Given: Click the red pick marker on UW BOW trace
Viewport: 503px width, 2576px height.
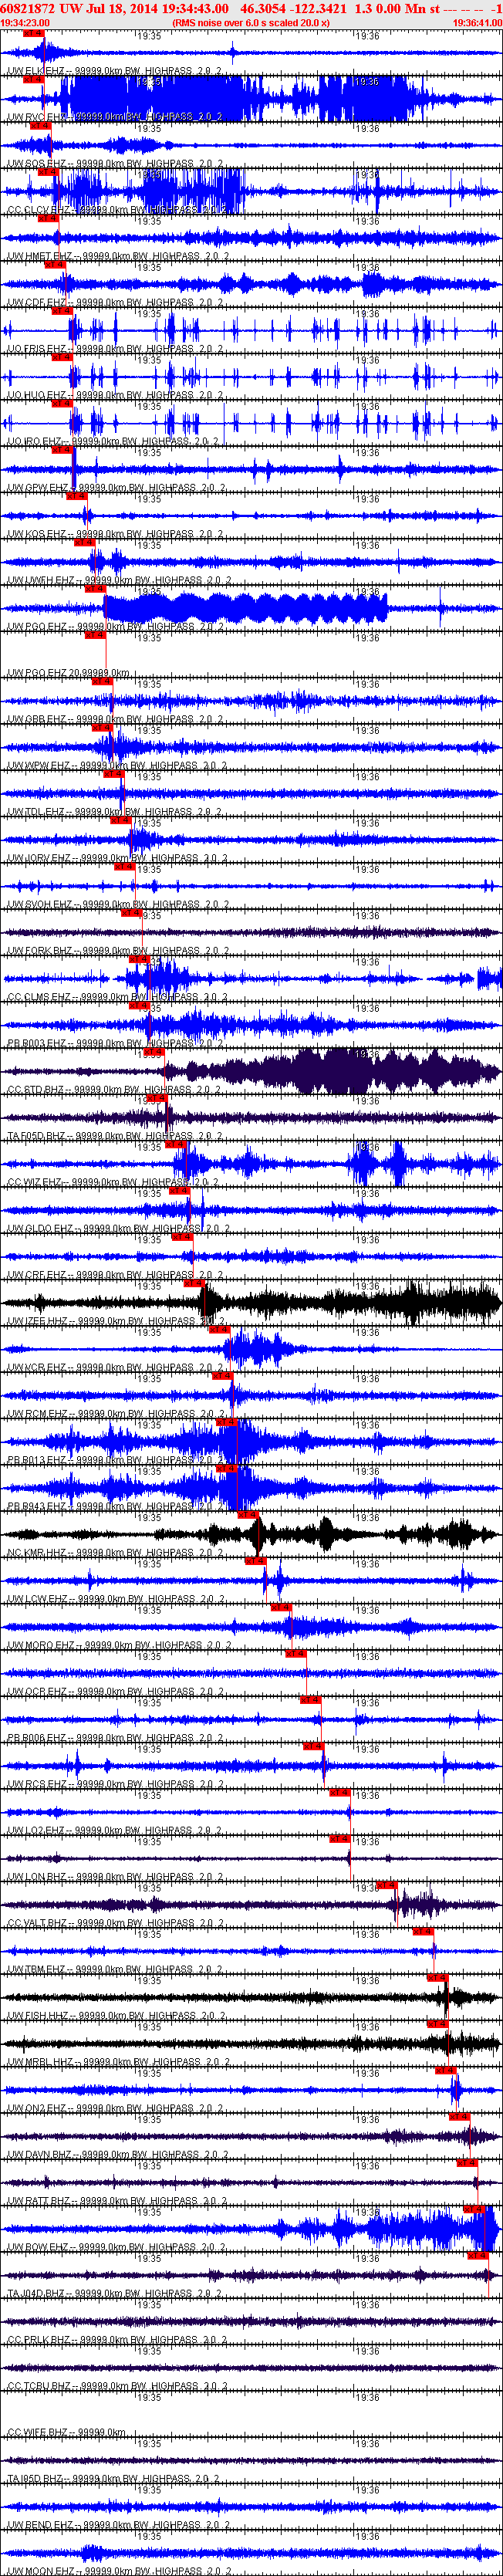Looking at the screenshot, I should 474,2209.
